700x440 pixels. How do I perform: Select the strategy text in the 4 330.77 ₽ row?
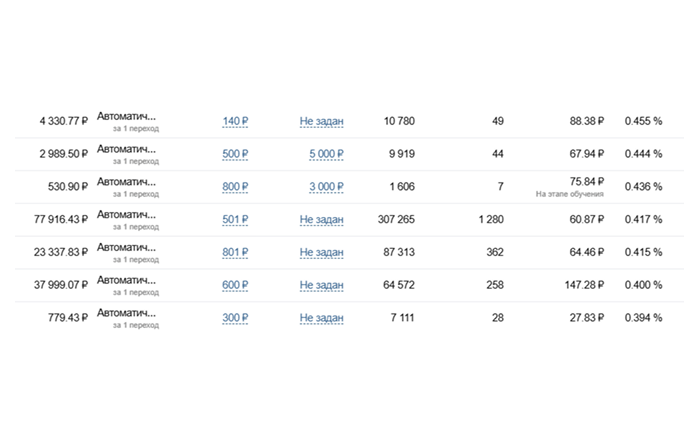click(126, 116)
